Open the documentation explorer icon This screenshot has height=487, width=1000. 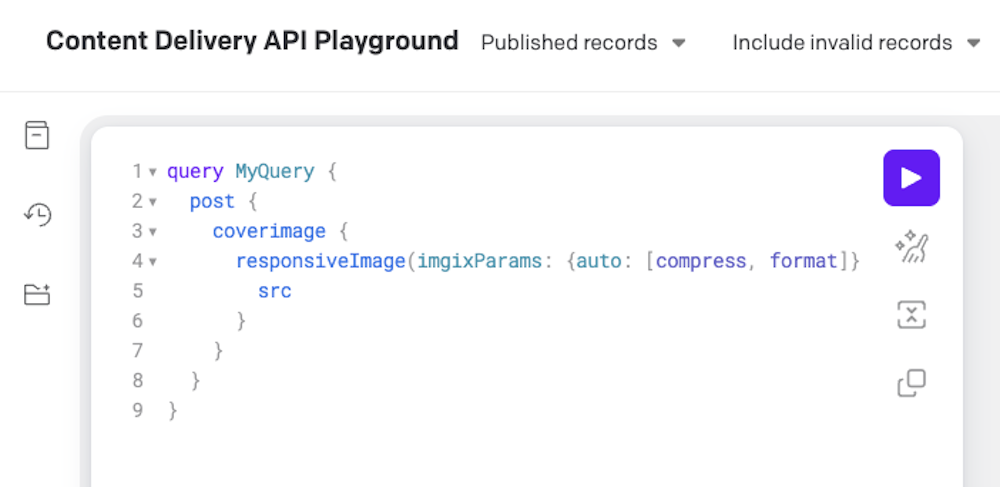(37, 135)
